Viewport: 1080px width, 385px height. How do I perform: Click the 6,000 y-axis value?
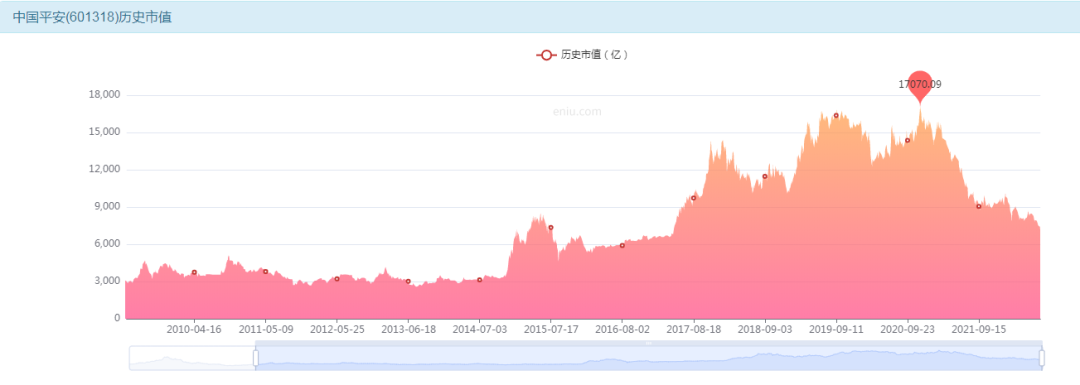coord(107,243)
